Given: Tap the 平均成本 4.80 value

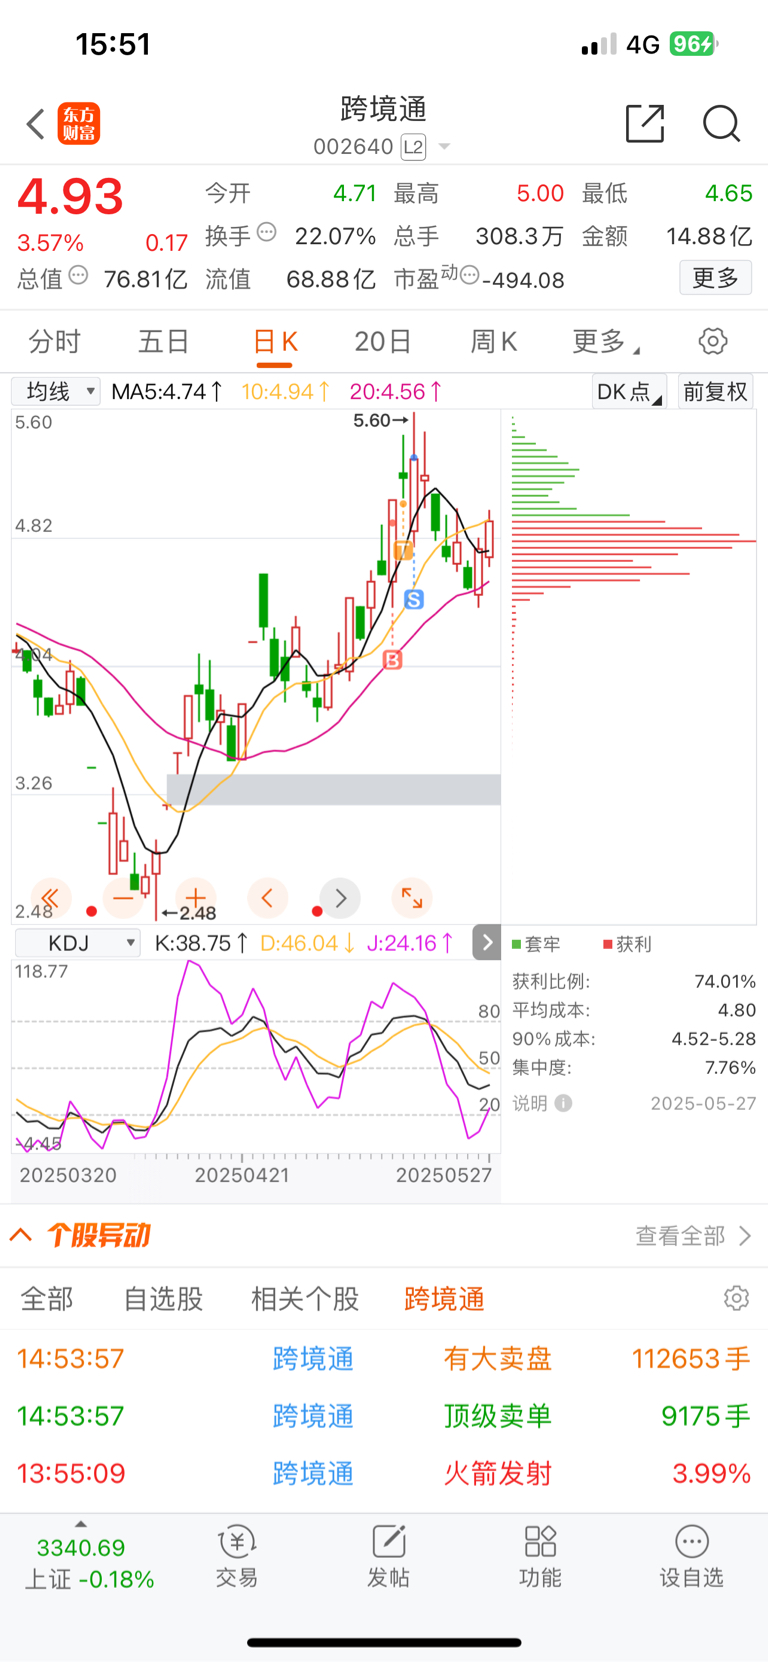Looking at the screenshot, I should click(737, 1010).
